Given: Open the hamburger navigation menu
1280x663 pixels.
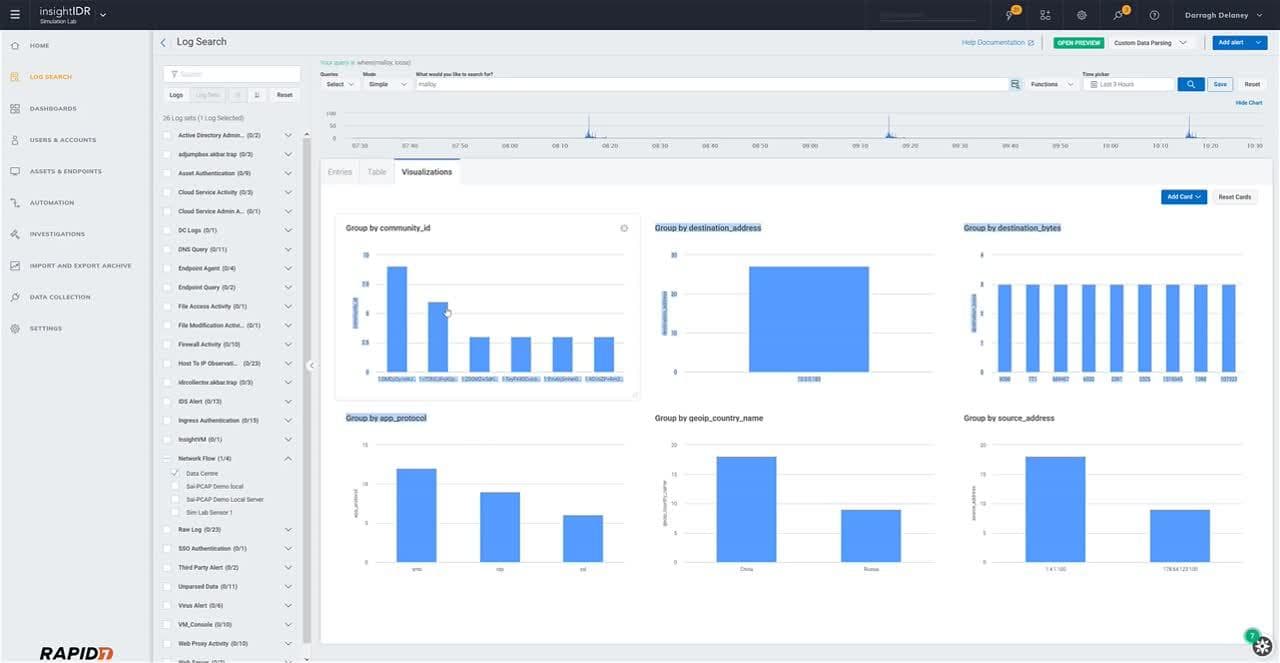Looking at the screenshot, I should click(x=14, y=15).
